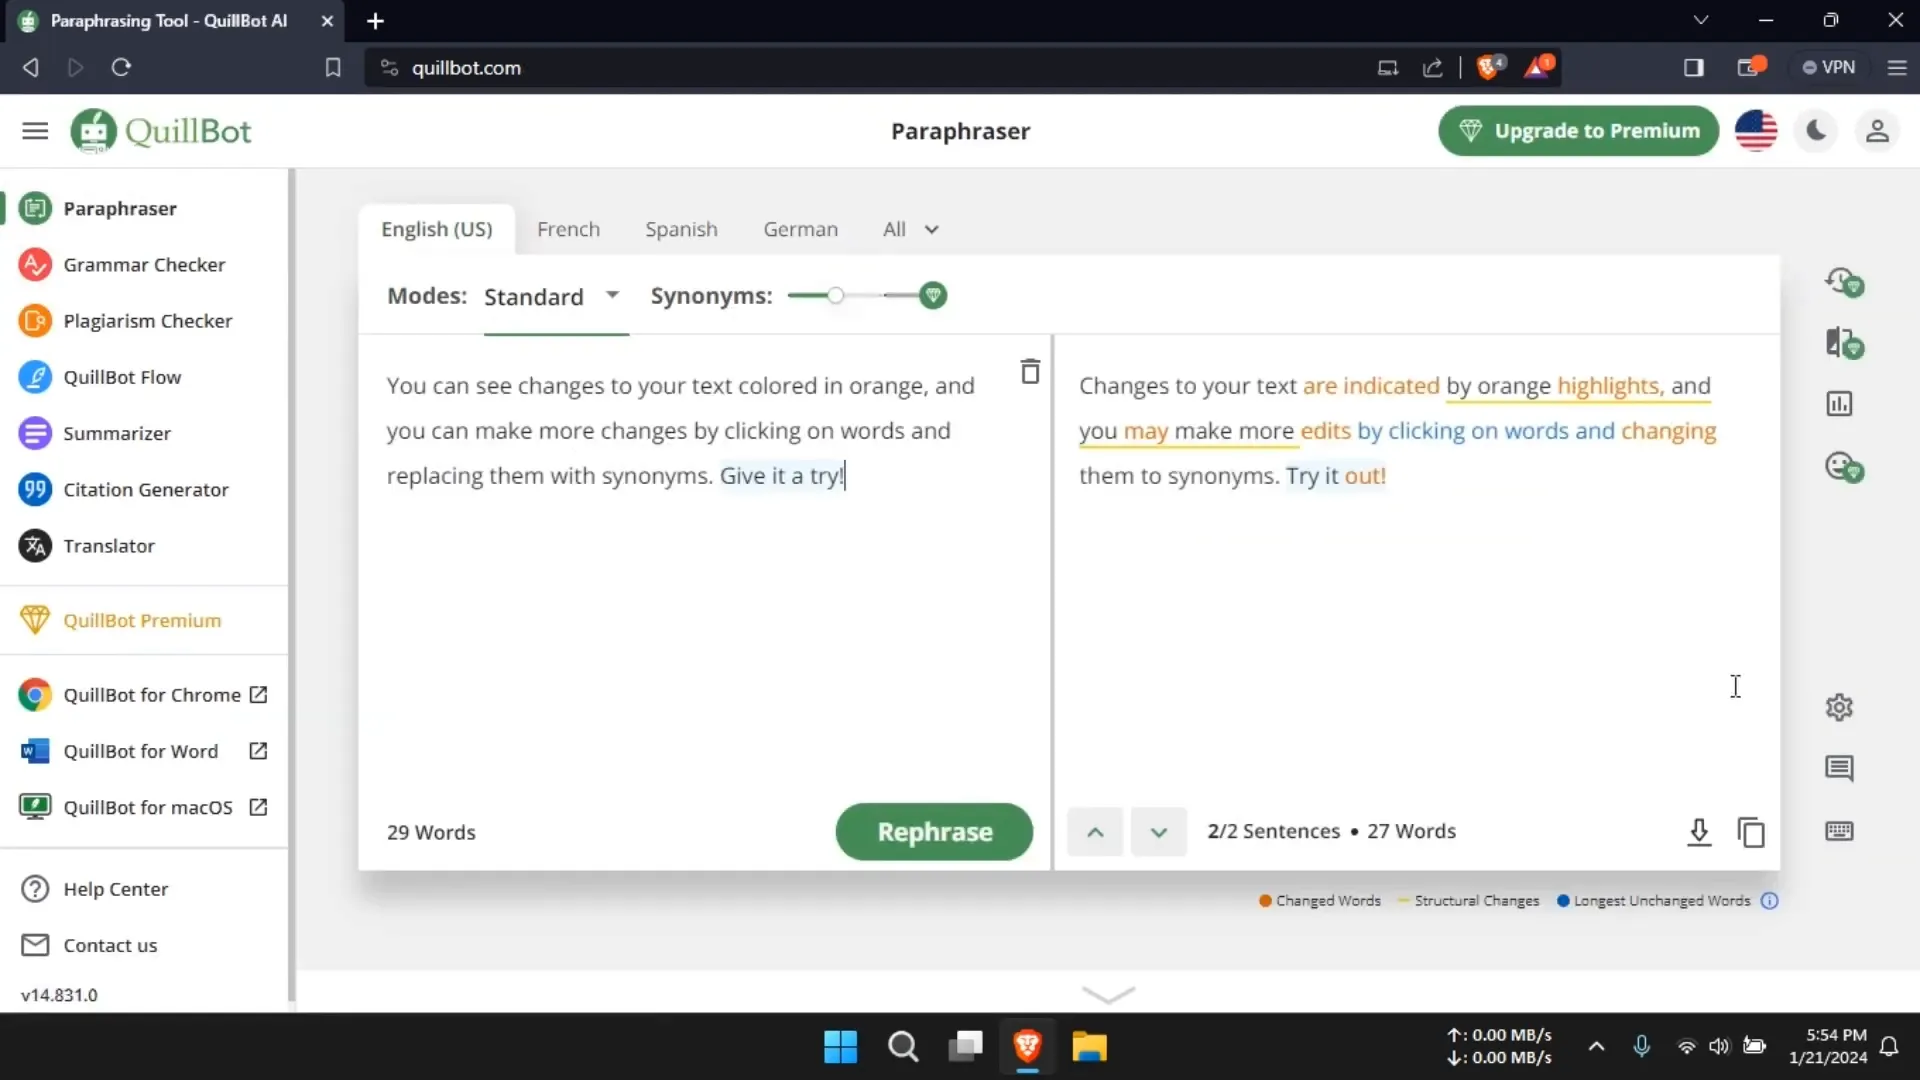The width and height of the screenshot is (1920, 1080).
Task: Open the Brave VPN button
Action: tap(1829, 67)
